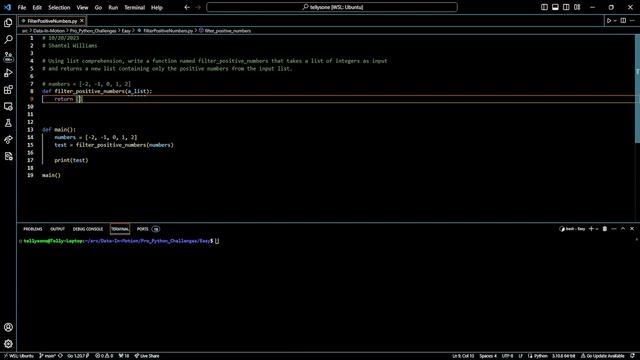Switch to the Output panel tab
This screenshot has height=360, width=640.
click(58, 229)
